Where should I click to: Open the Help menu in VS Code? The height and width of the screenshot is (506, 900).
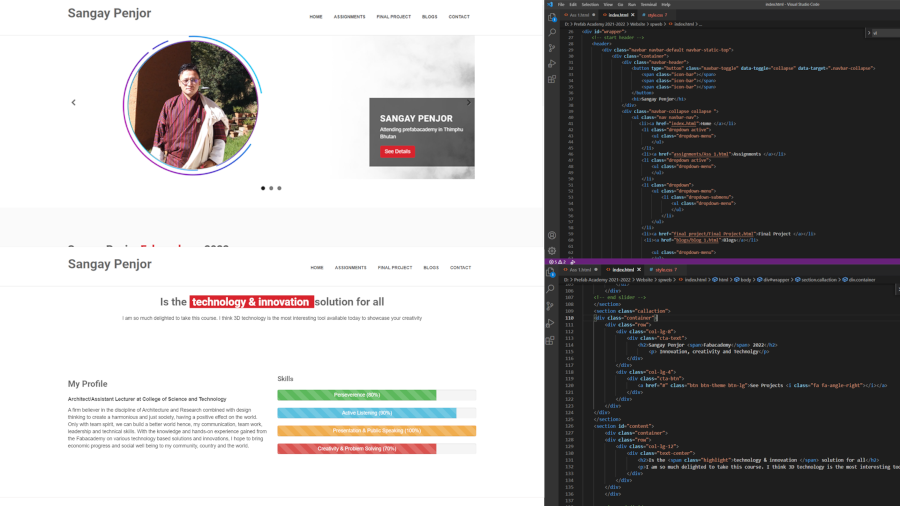pos(666,4)
